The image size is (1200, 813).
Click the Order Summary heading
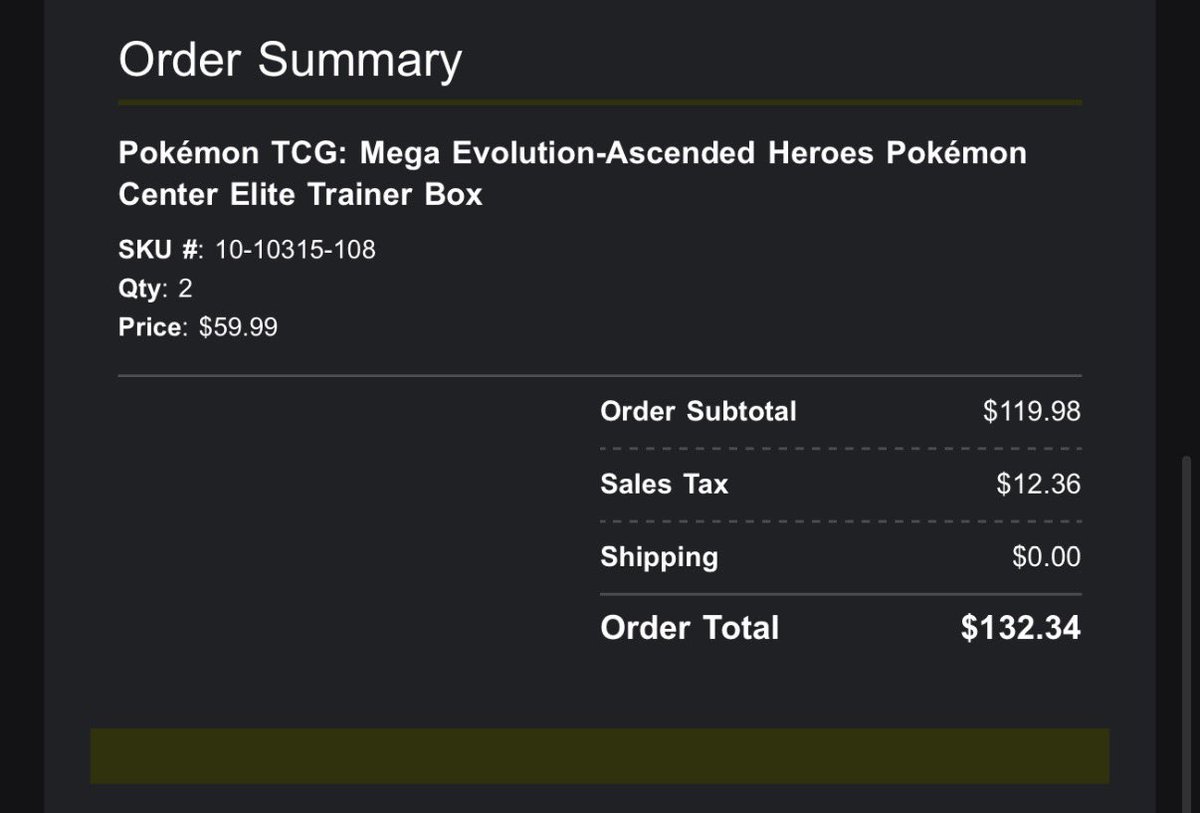[290, 60]
